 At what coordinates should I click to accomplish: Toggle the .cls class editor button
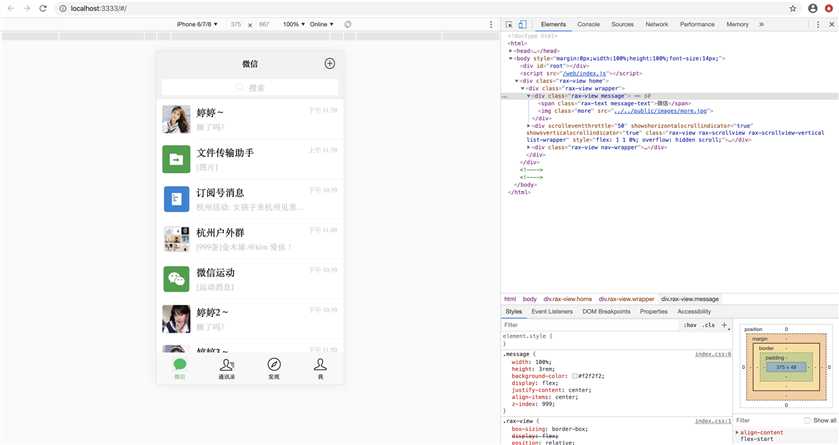[709, 325]
